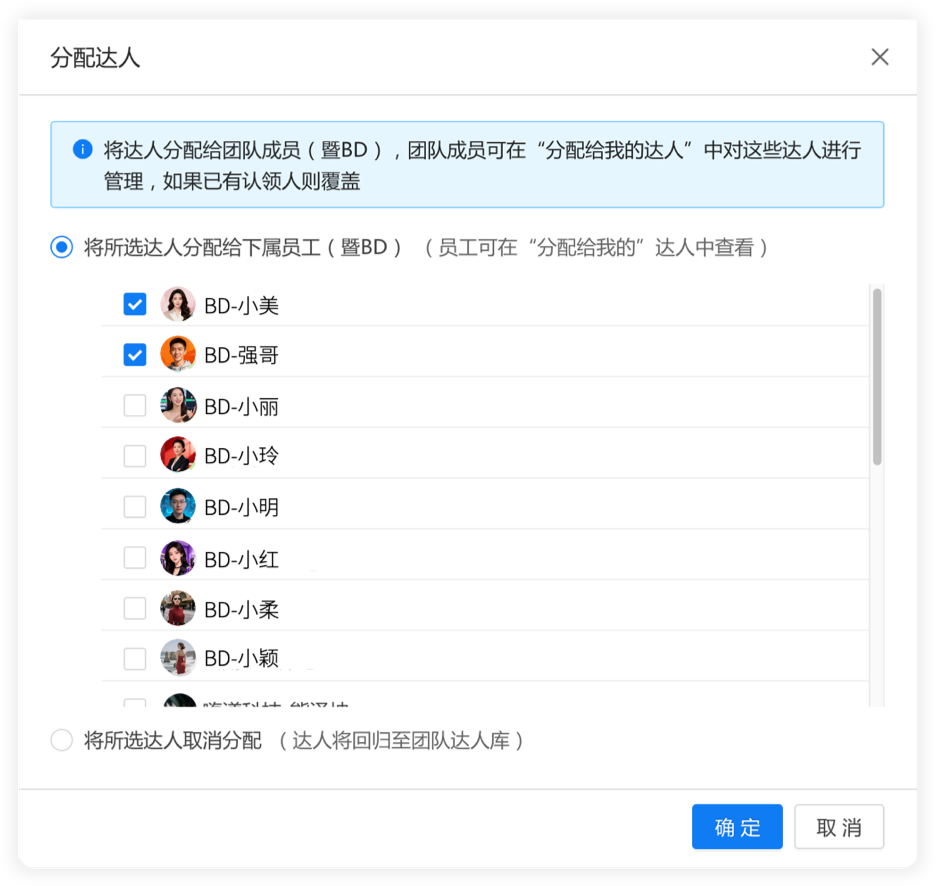Click BD-小颖 avatar icon
This screenshot has height=886, width=936.
point(178,657)
